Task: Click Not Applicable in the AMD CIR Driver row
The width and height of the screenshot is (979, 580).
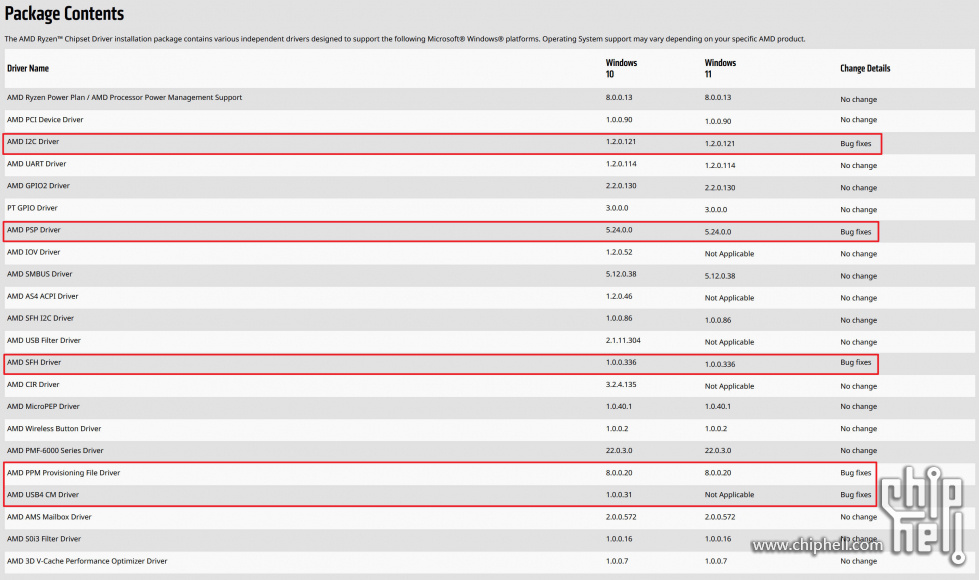Action: (729, 386)
